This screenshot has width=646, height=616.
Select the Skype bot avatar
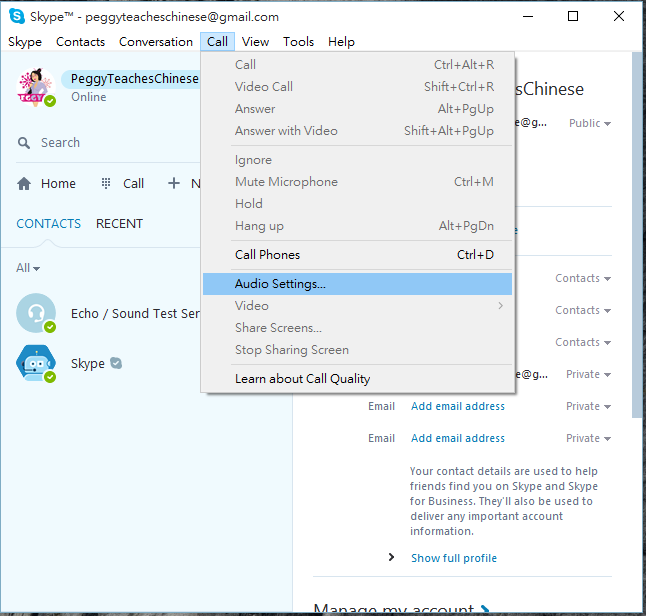point(36,363)
